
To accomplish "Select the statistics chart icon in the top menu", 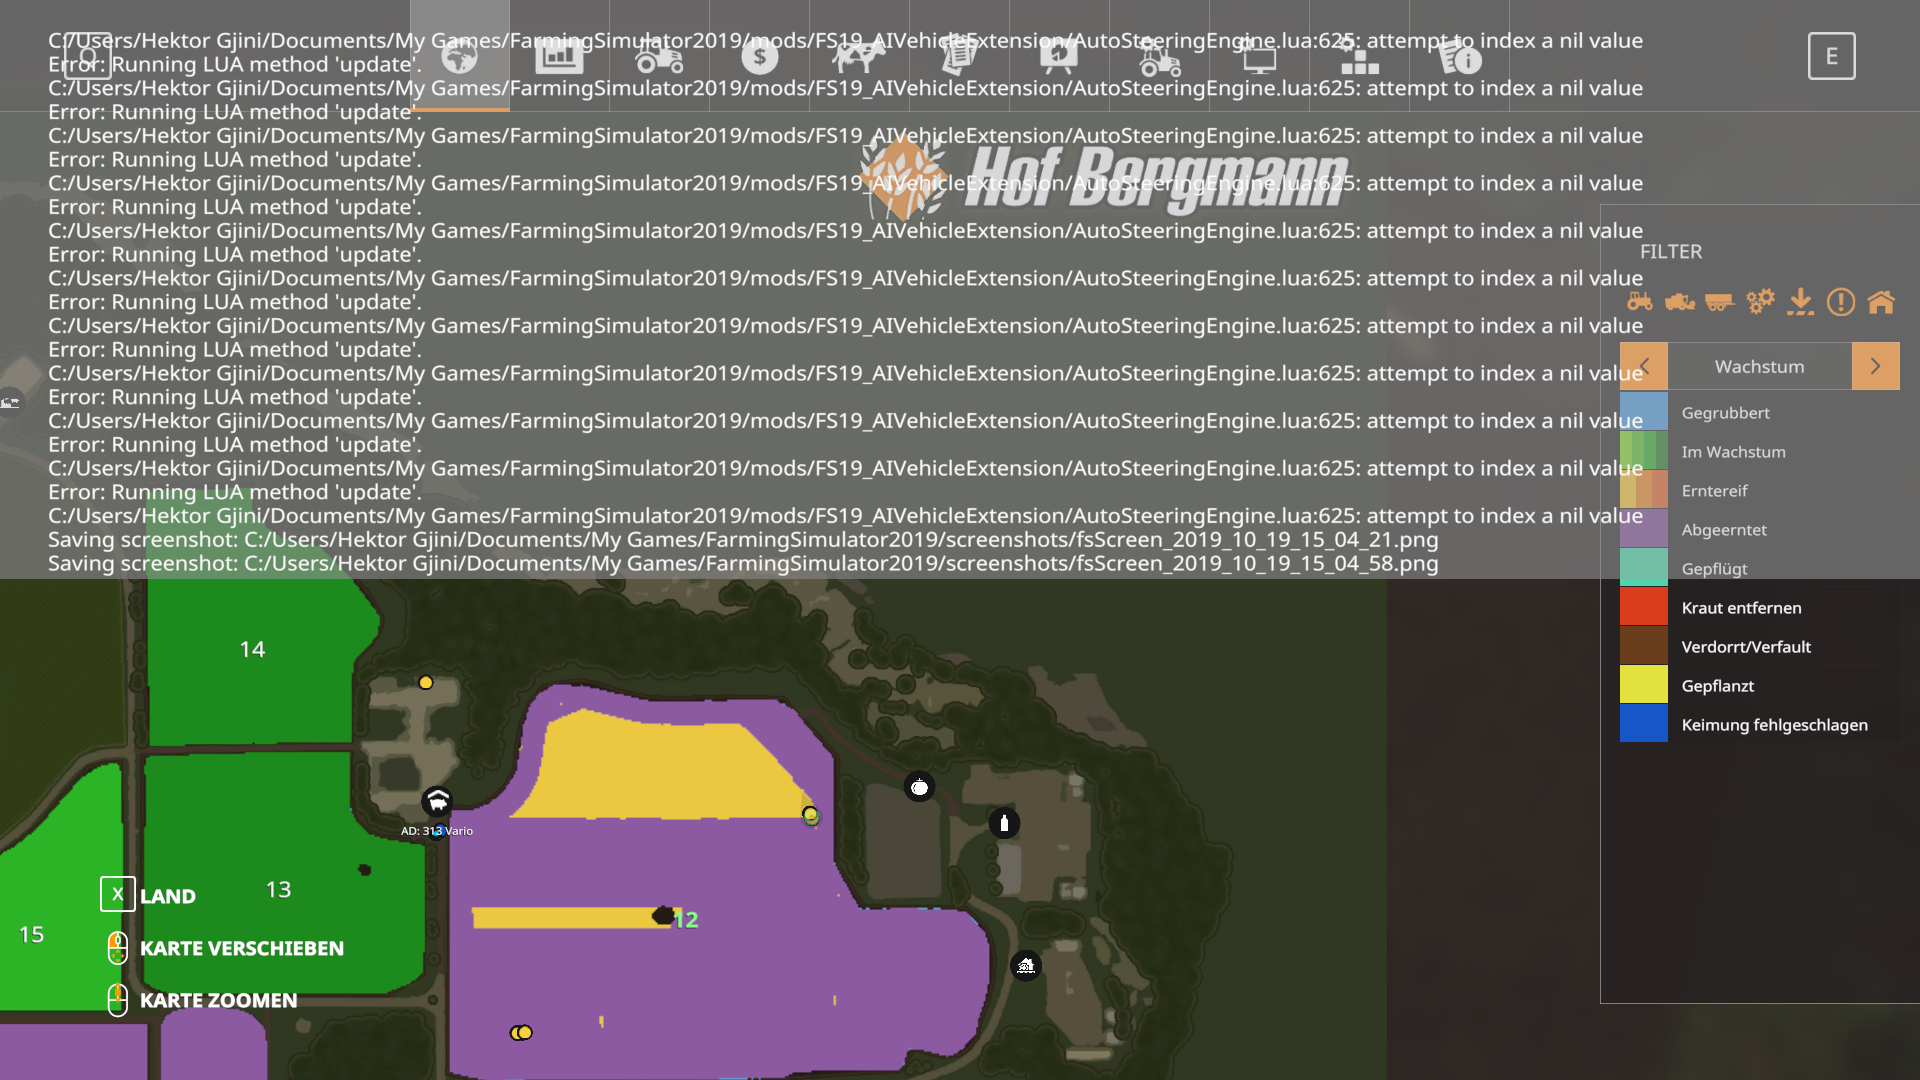I will pyautogui.click(x=559, y=57).
